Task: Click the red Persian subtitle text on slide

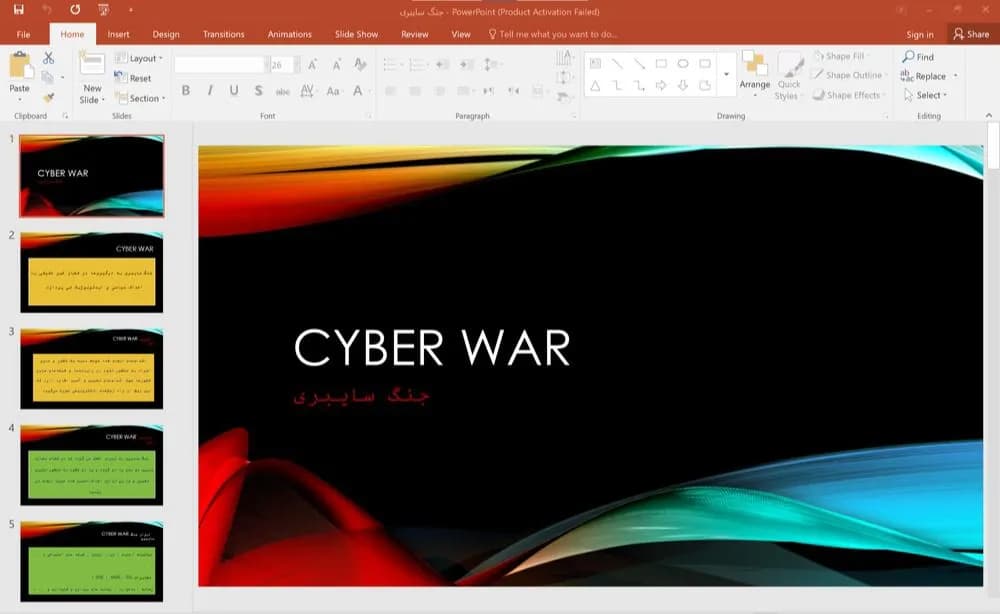Action: click(362, 396)
